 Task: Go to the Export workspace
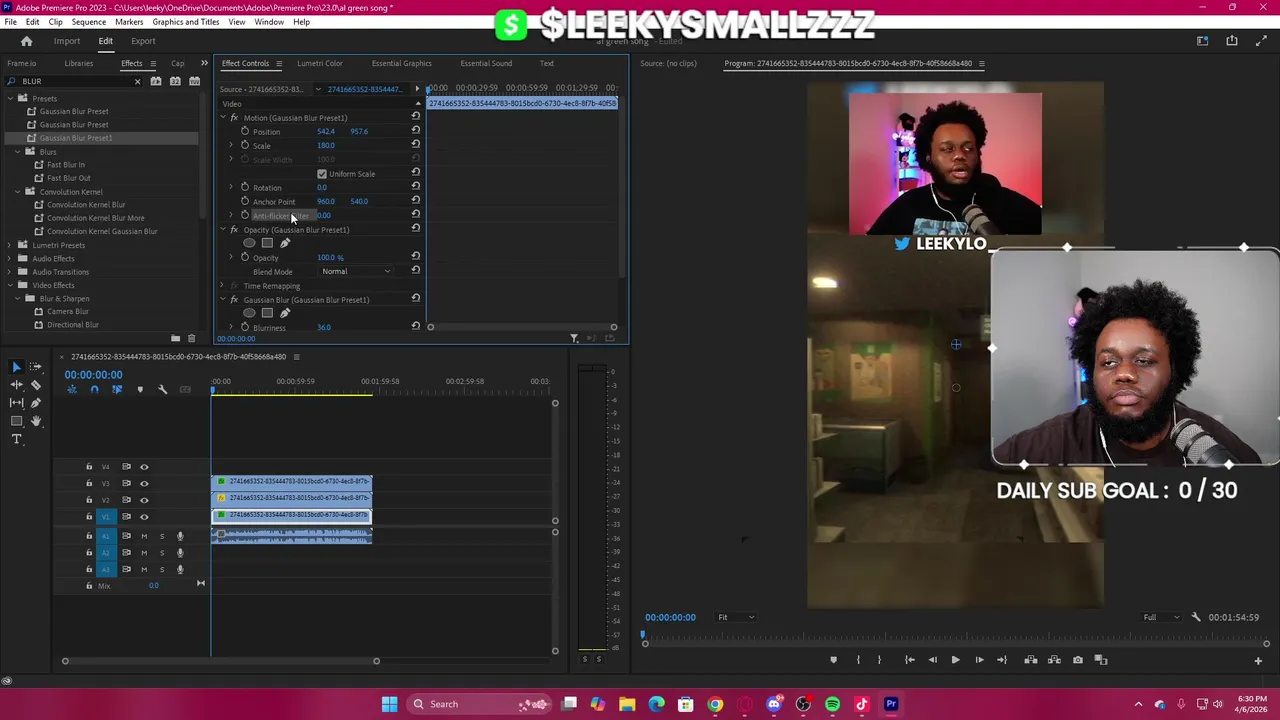point(143,41)
